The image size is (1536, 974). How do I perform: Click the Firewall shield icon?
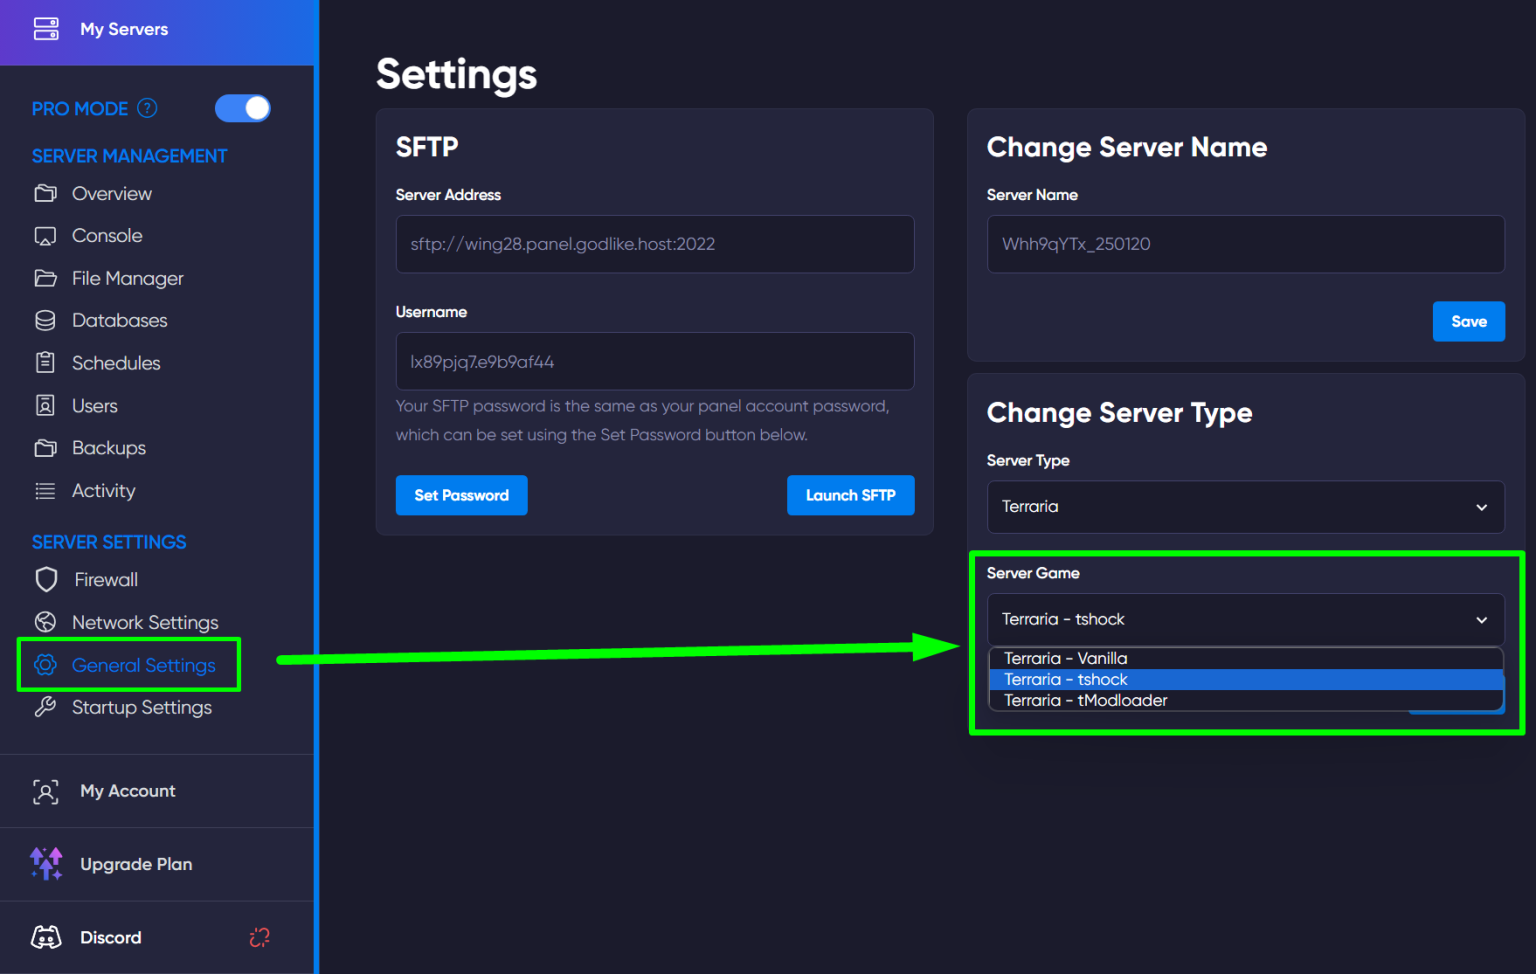[x=46, y=579]
